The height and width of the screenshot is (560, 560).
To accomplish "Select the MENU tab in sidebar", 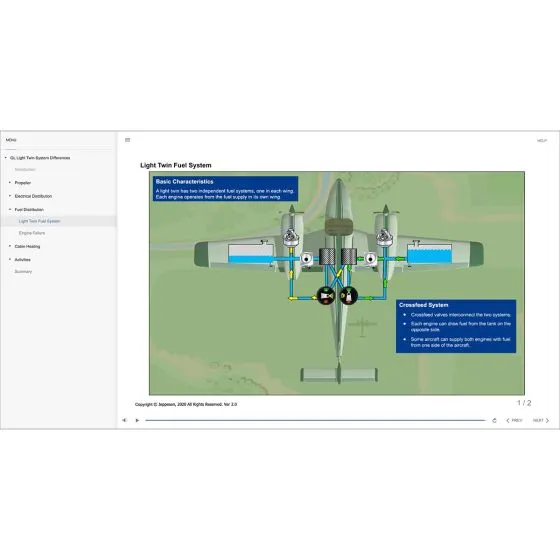I will [11, 140].
